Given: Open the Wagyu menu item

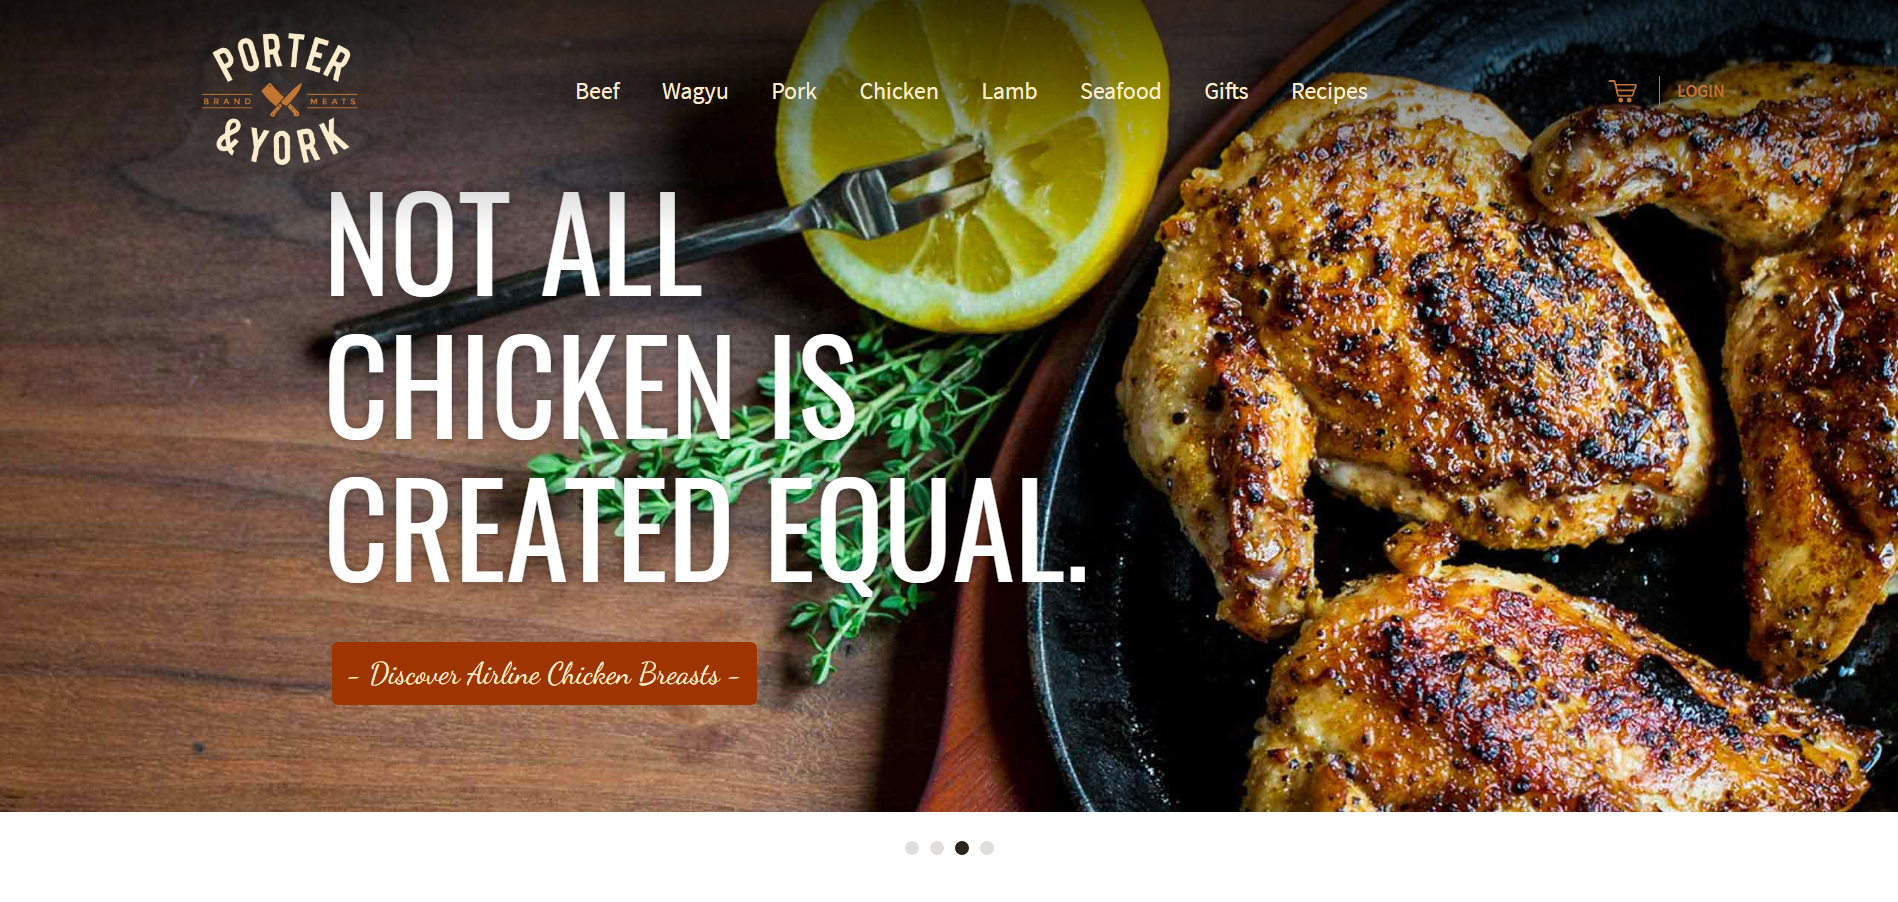Looking at the screenshot, I should click(x=695, y=92).
